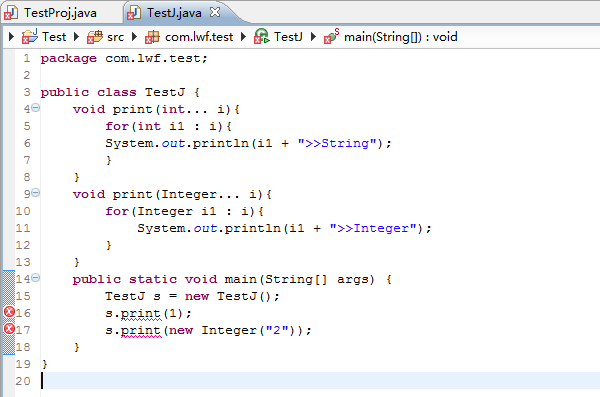The width and height of the screenshot is (600, 397).
Task: Open the src breadcrumb item
Action: point(116,37)
